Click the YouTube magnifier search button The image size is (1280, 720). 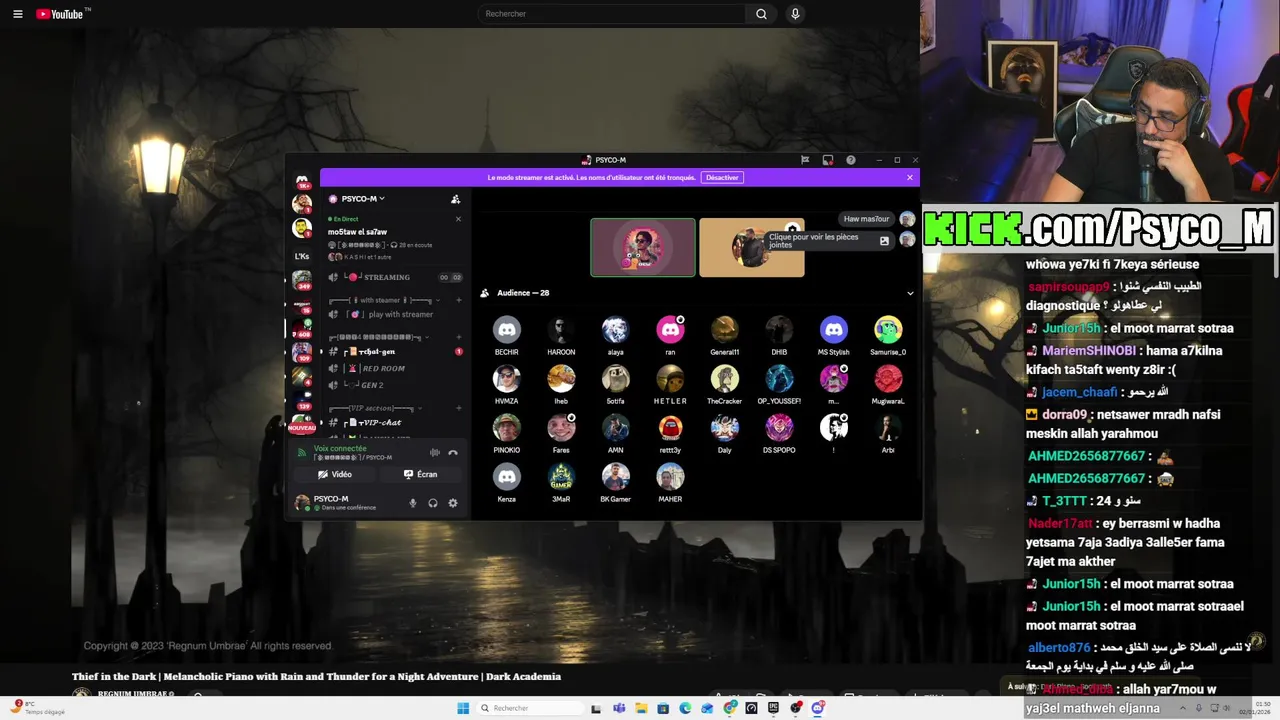click(762, 14)
